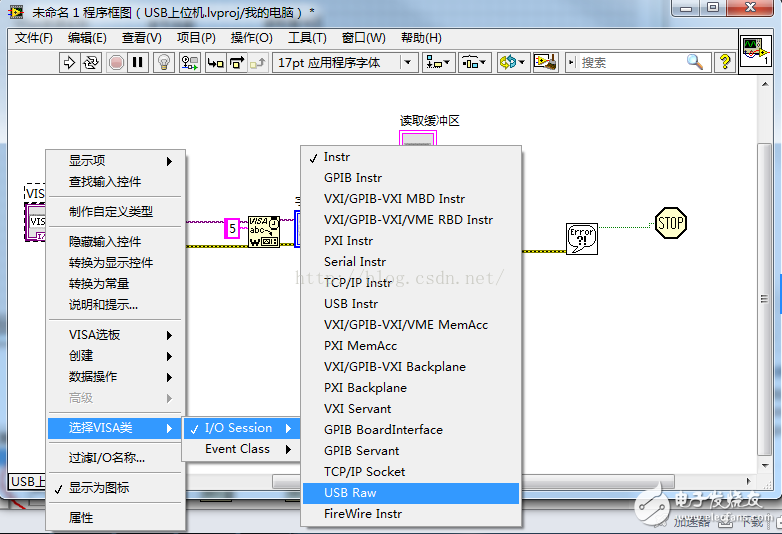The image size is (782, 534).
Task: Click inside the 搜索 search field
Action: [630, 62]
